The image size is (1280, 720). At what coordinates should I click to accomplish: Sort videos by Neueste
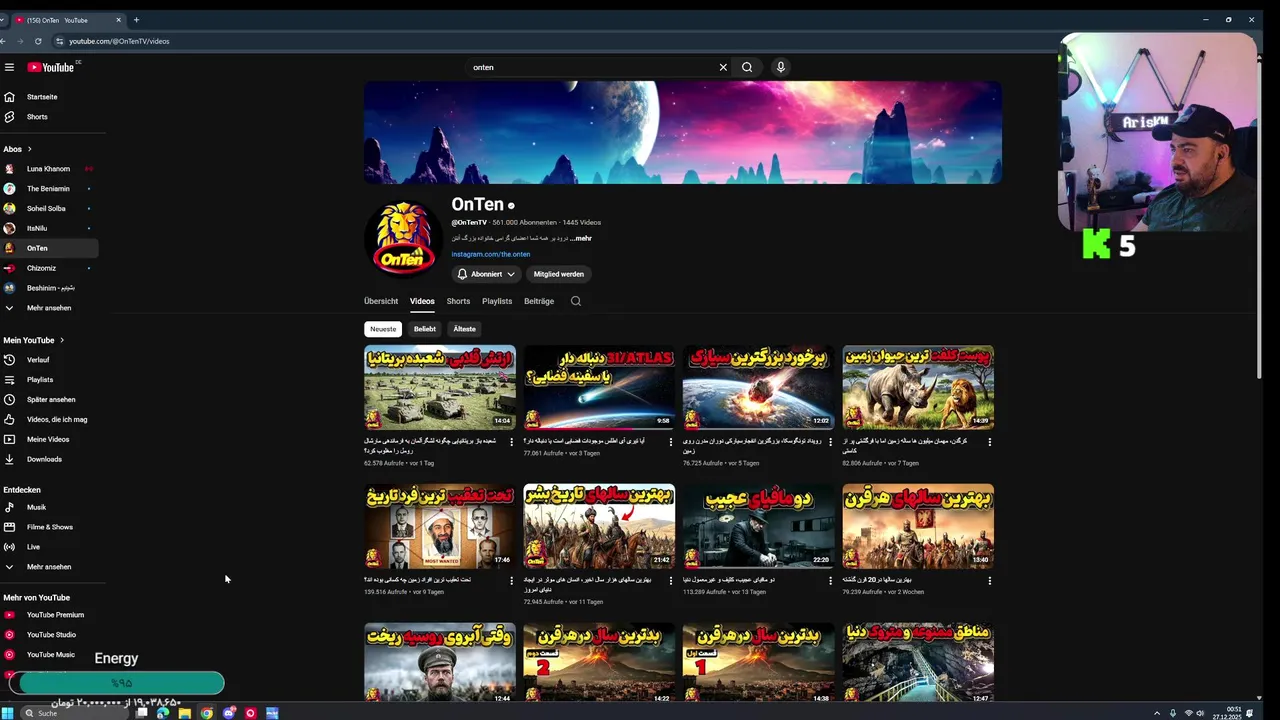point(383,329)
